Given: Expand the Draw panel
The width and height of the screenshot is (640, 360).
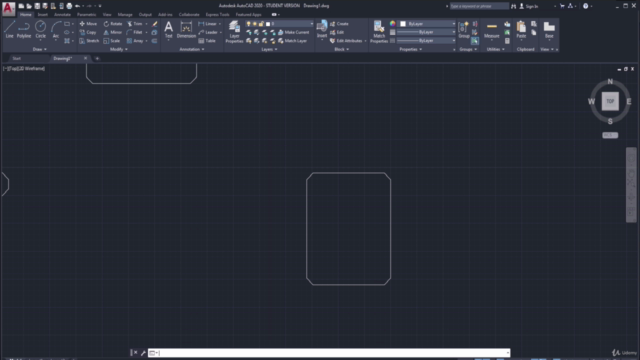Looking at the screenshot, I should [40, 49].
